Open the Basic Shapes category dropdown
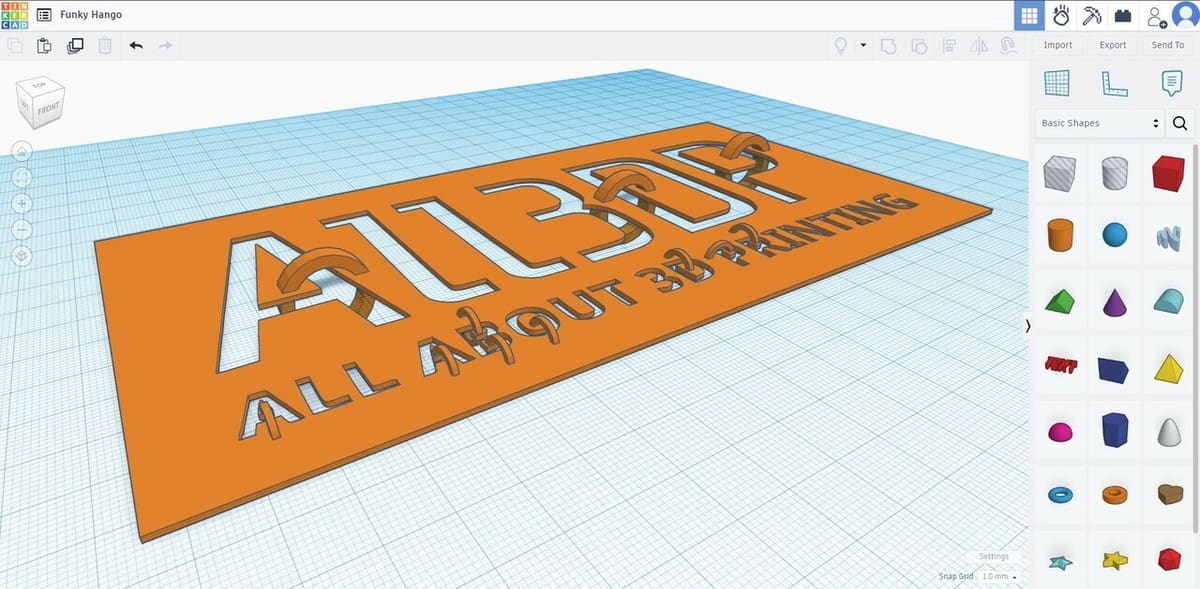 [x=1099, y=123]
